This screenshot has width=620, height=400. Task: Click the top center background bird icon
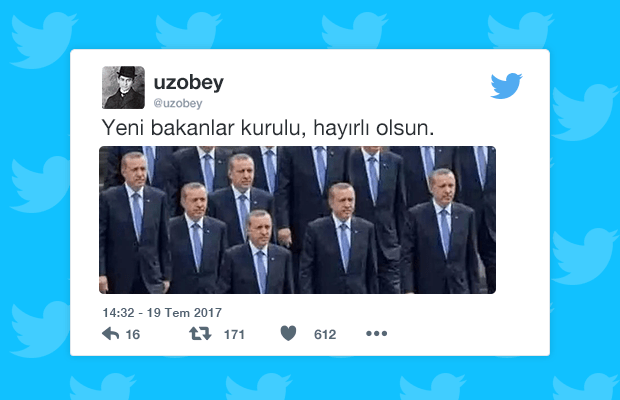354,31
